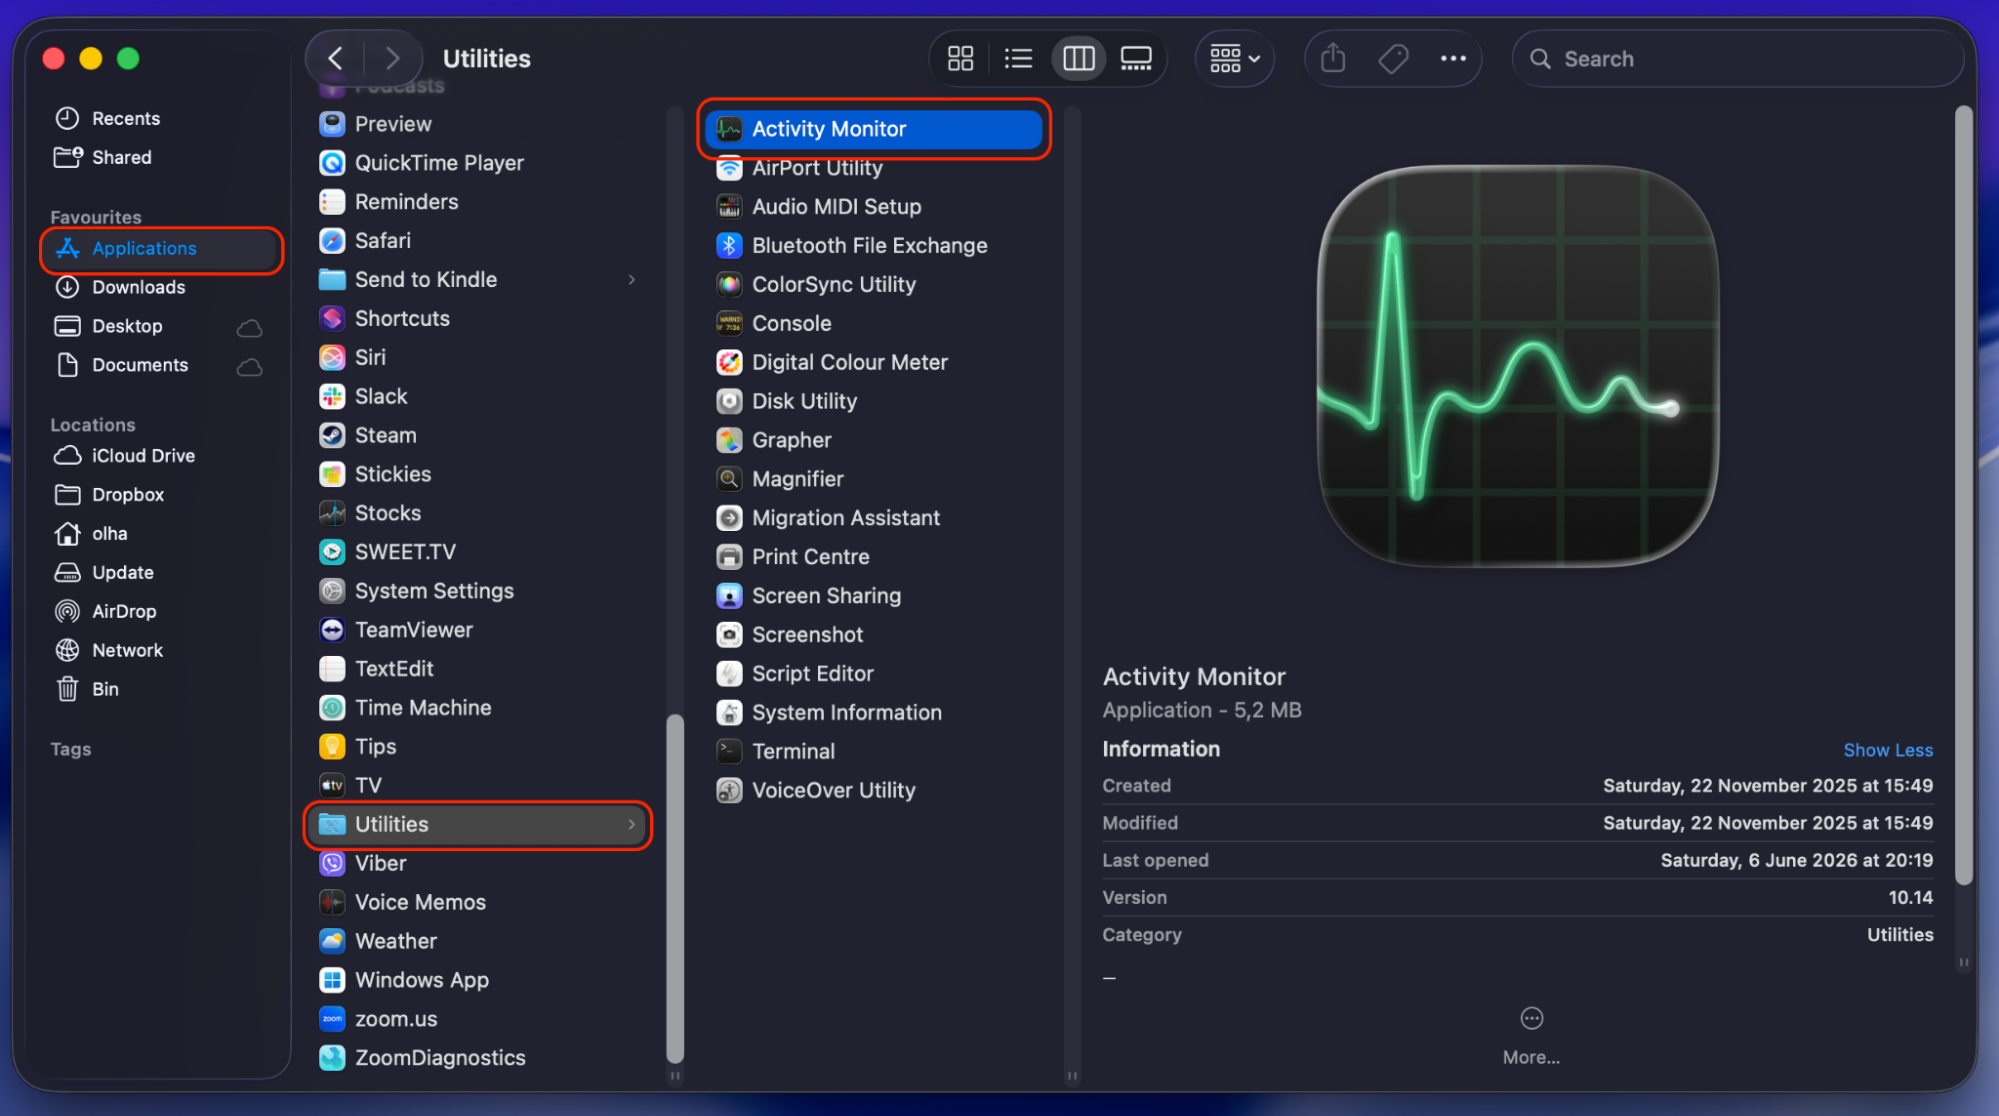This screenshot has height=1116, width=1999.
Task: Select the Console app icon
Action: pyautogui.click(x=729, y=324)
